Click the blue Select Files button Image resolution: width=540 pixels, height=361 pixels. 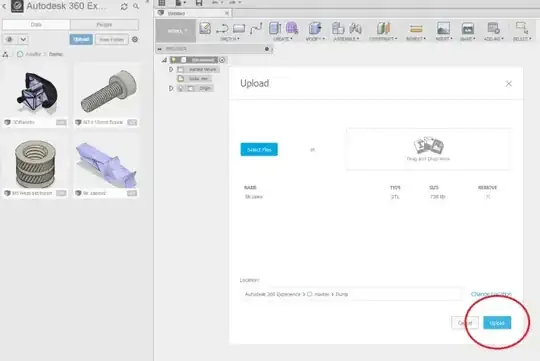[259, 149]
